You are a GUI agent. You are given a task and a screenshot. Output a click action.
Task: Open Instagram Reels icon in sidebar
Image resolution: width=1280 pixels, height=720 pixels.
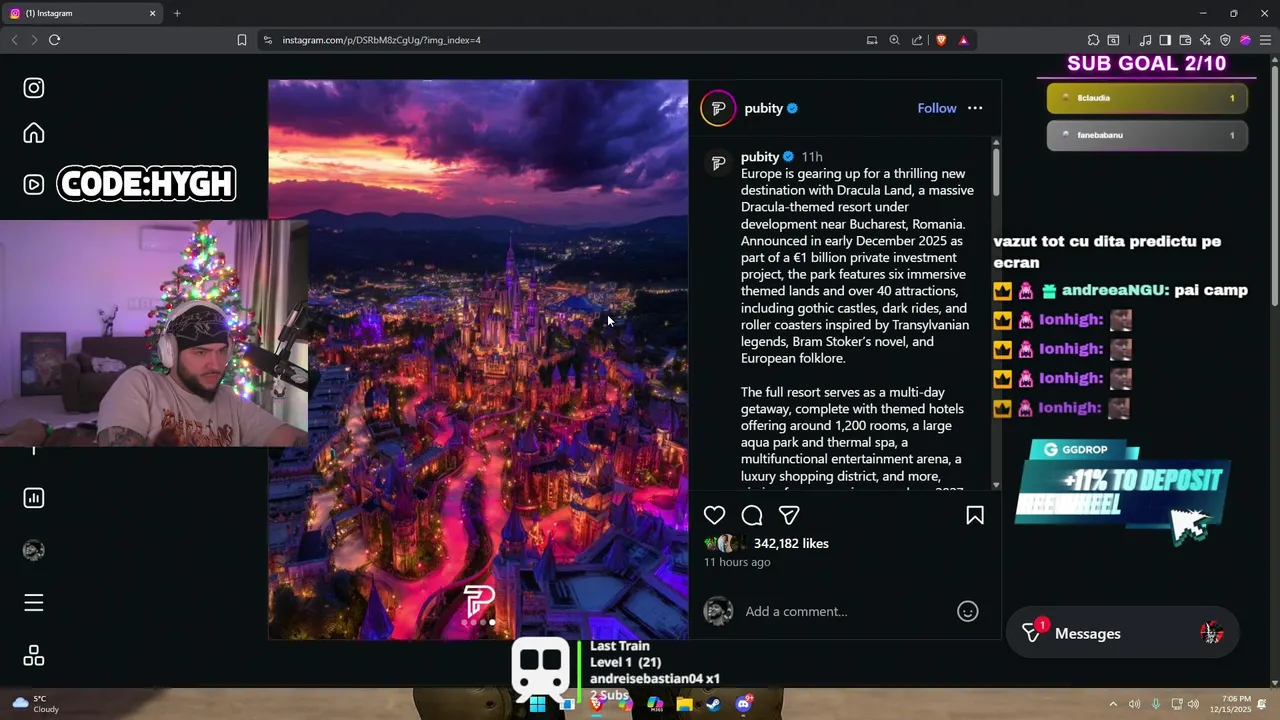[34, 185]
